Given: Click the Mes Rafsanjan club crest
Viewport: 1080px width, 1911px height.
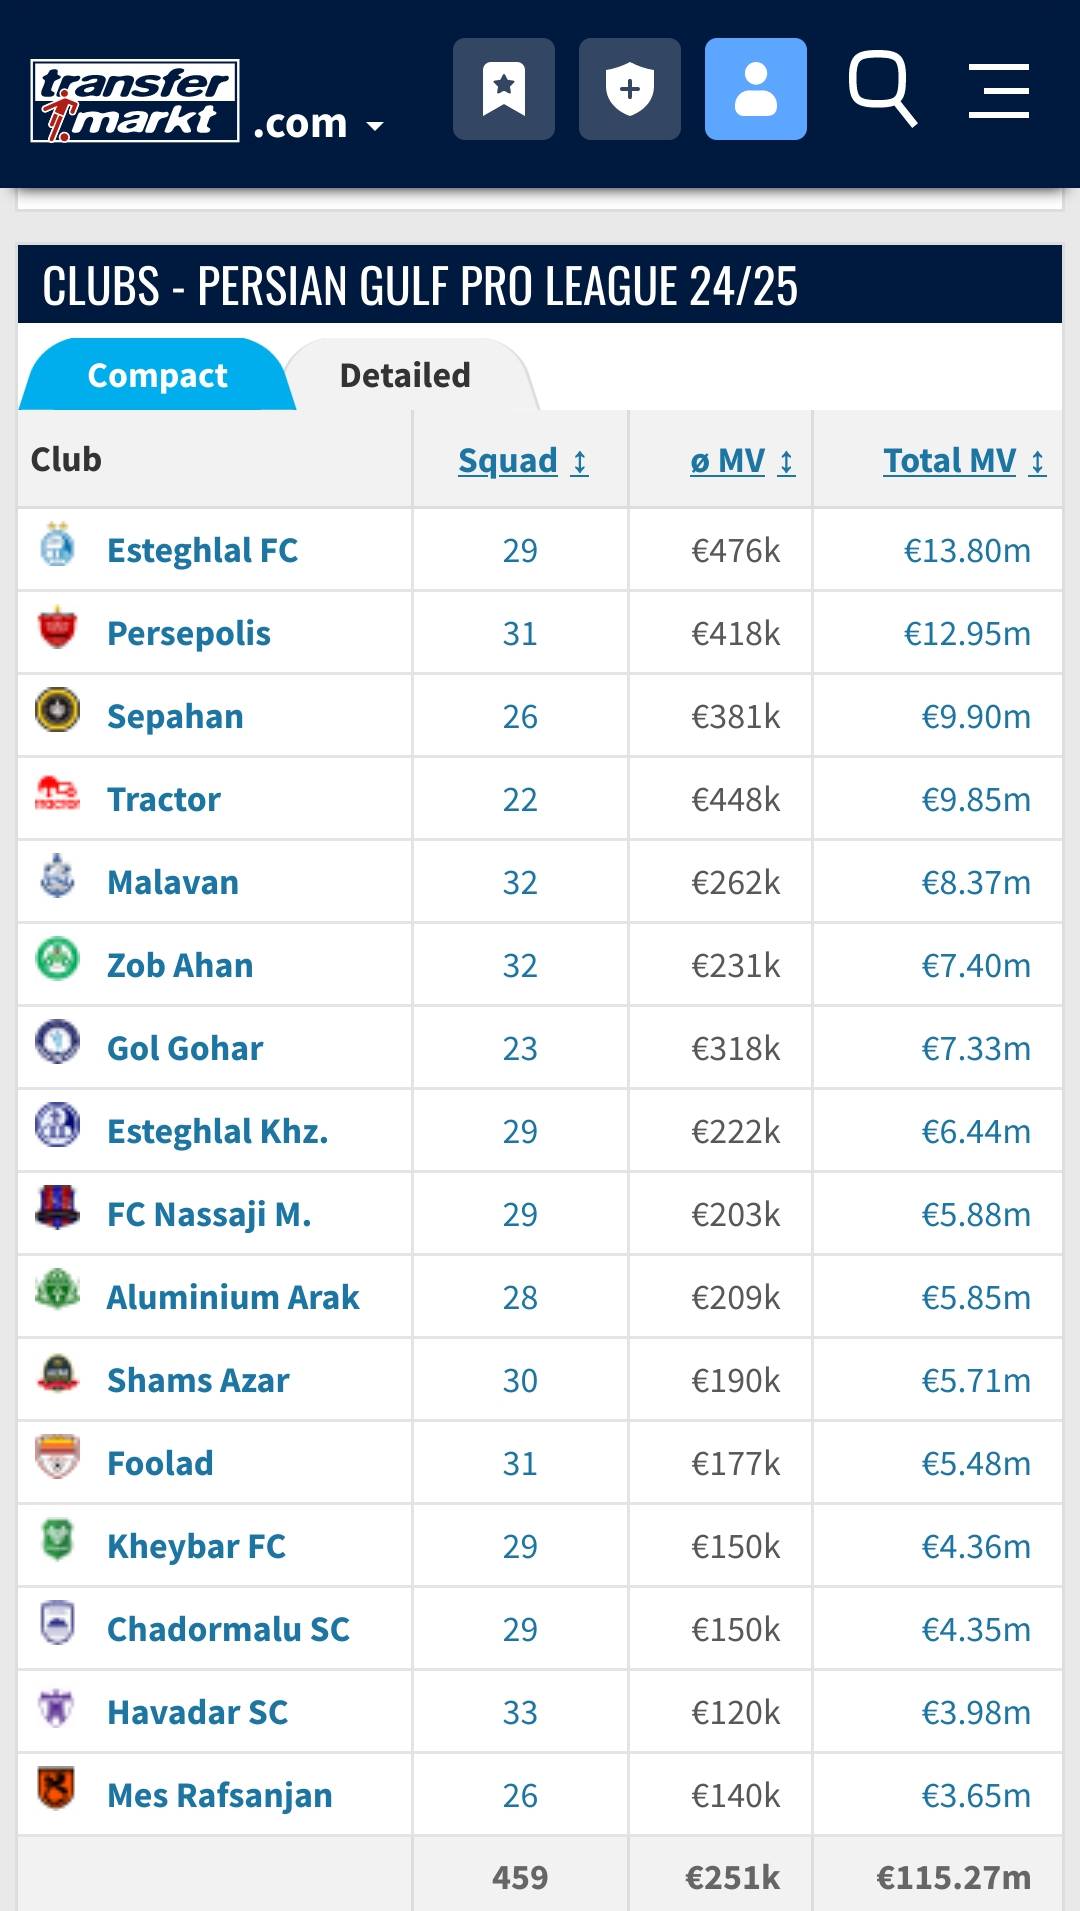Looking at the screenshot, I should click(x=58, y=1790).
